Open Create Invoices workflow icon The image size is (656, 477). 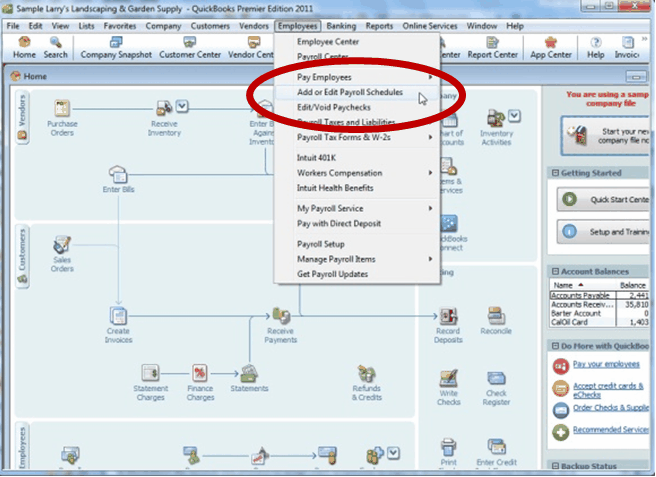click(119, 318)
